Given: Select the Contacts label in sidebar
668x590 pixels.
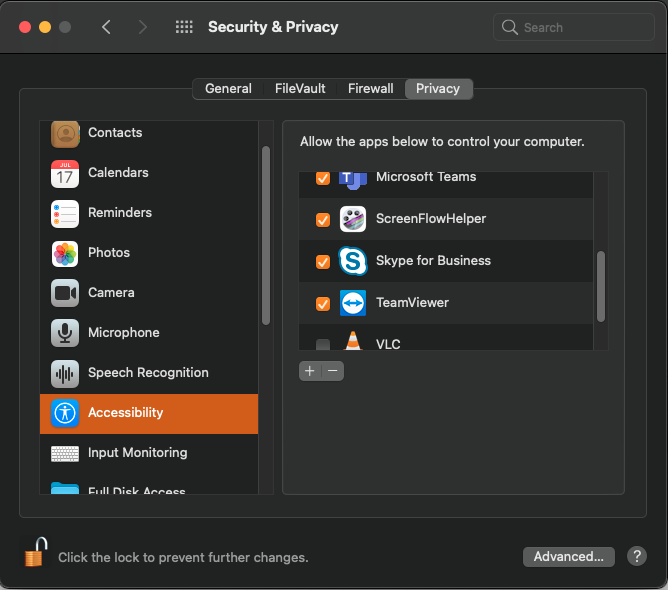Looking at the screenshot, I should (115, 133).
